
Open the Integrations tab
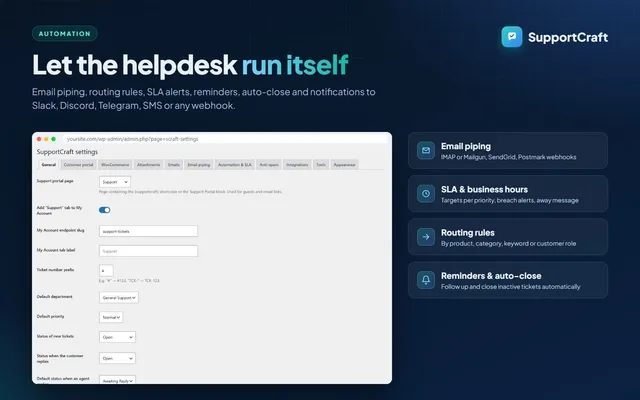click(297, 164)
